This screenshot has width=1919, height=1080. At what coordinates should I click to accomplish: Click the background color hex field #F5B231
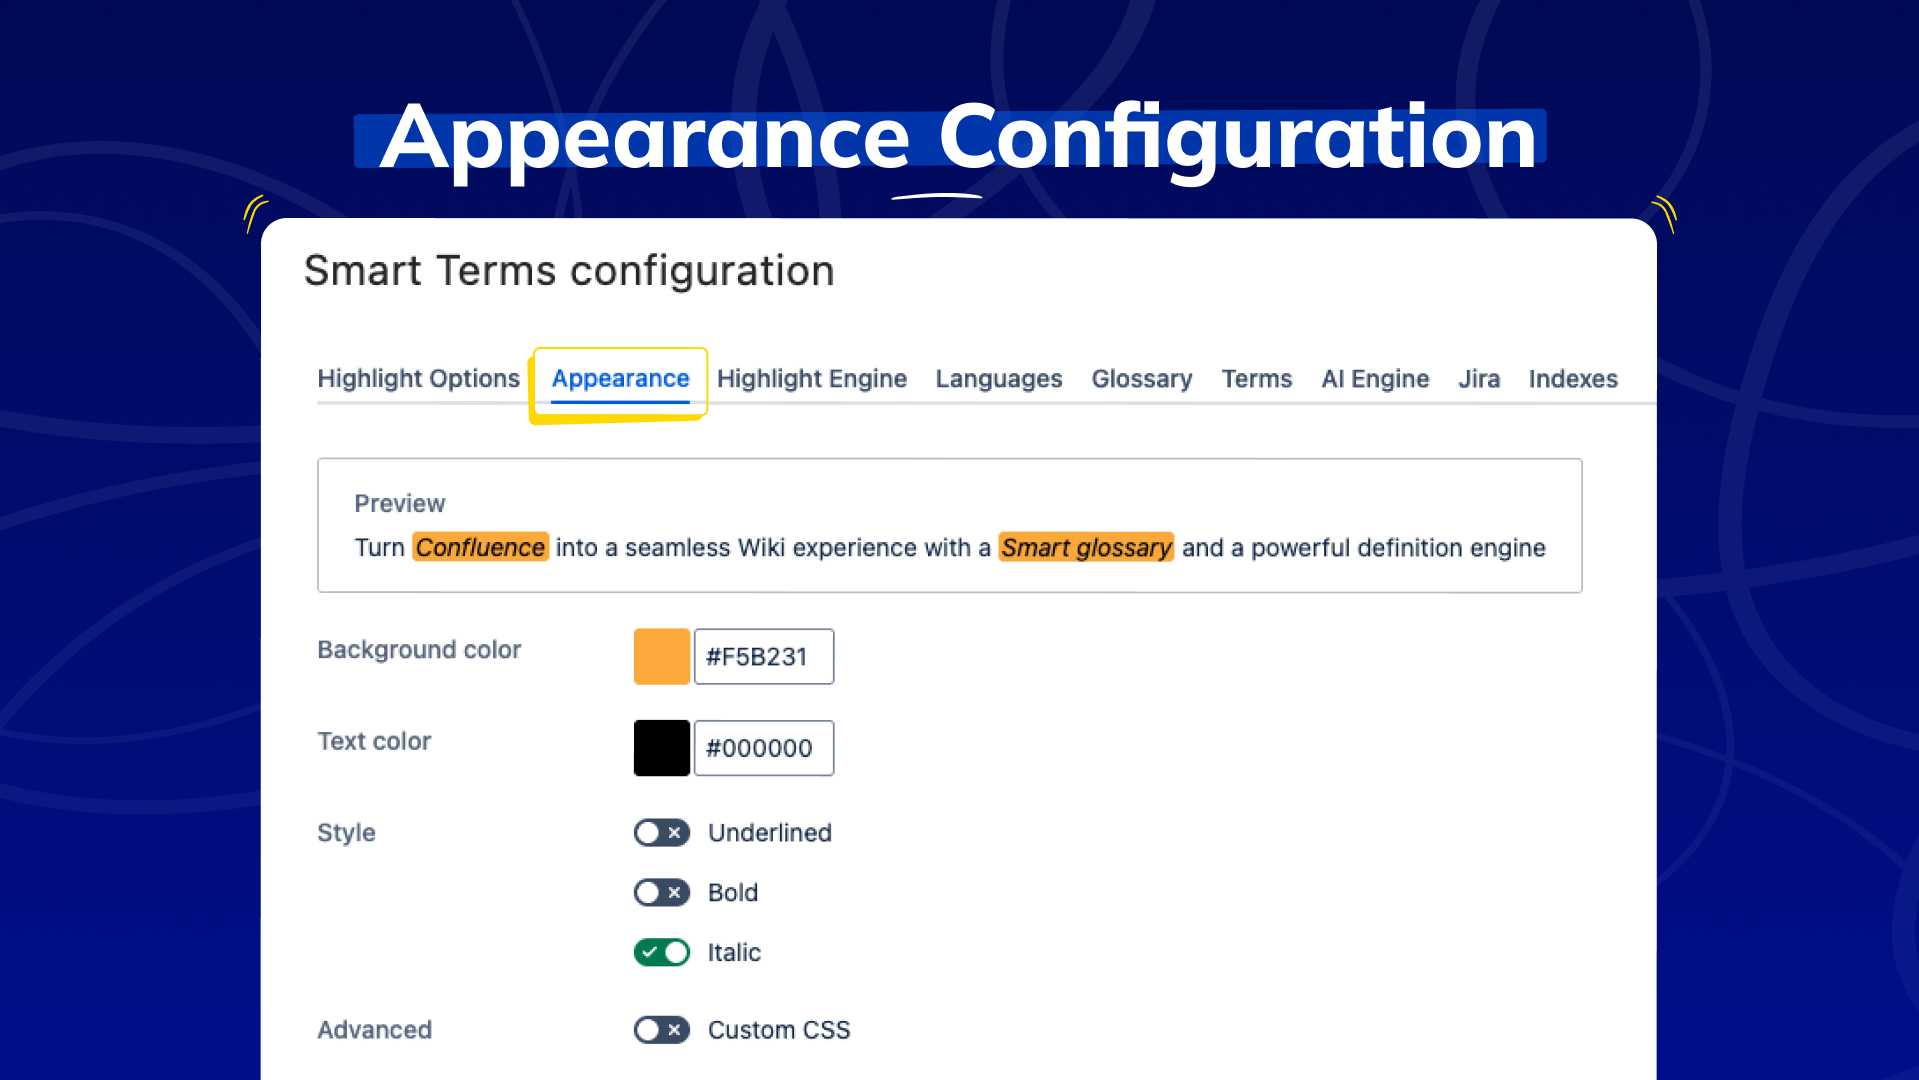[x=763, y=656]
